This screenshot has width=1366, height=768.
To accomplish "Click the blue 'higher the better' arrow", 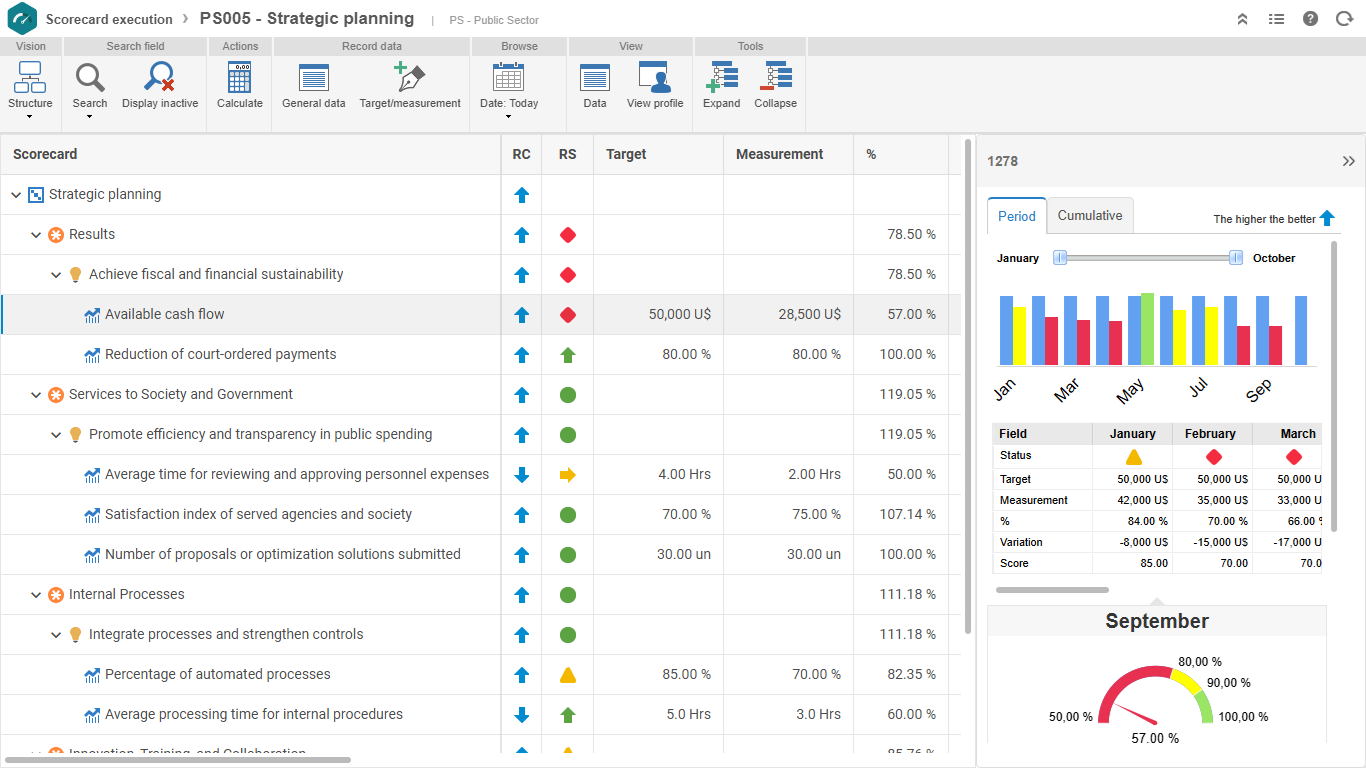I will (x=1327, y=218).
